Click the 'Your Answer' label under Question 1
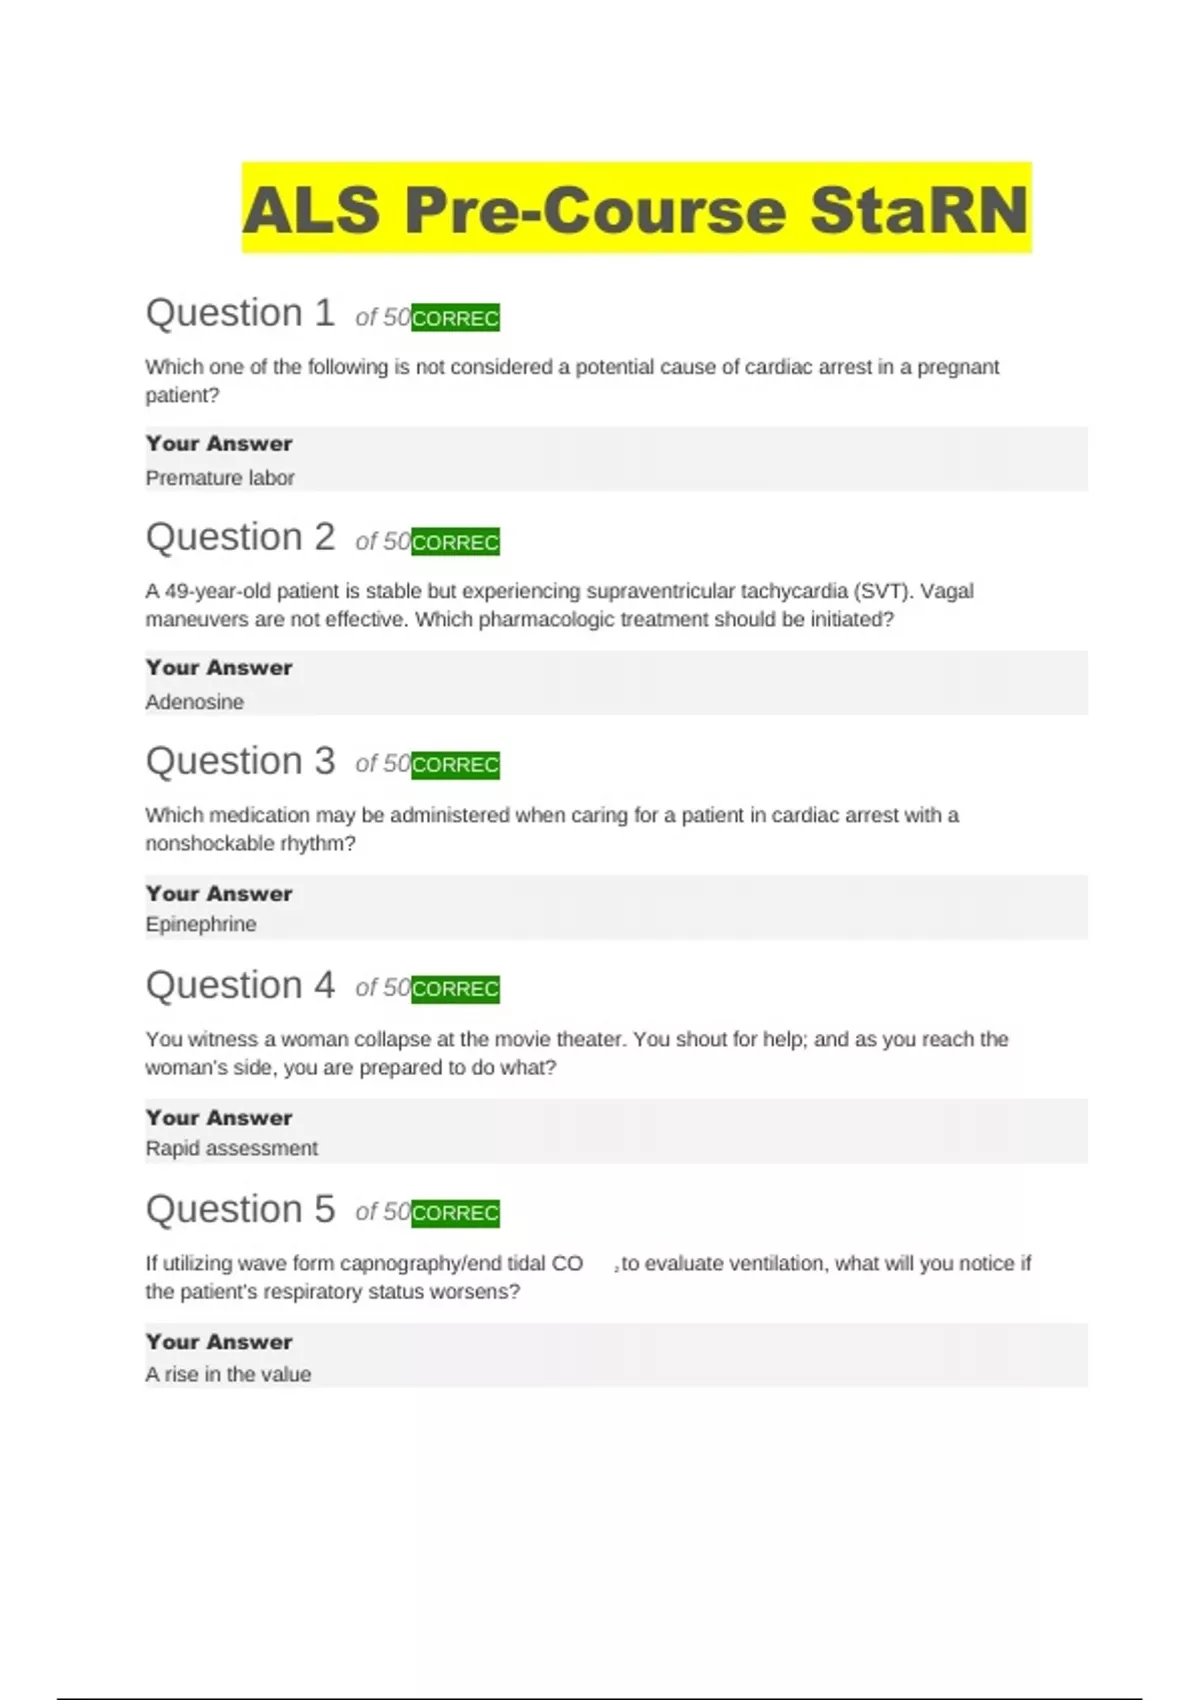This screenshot has width=1200, height=1700. click(x=219, y=443)
